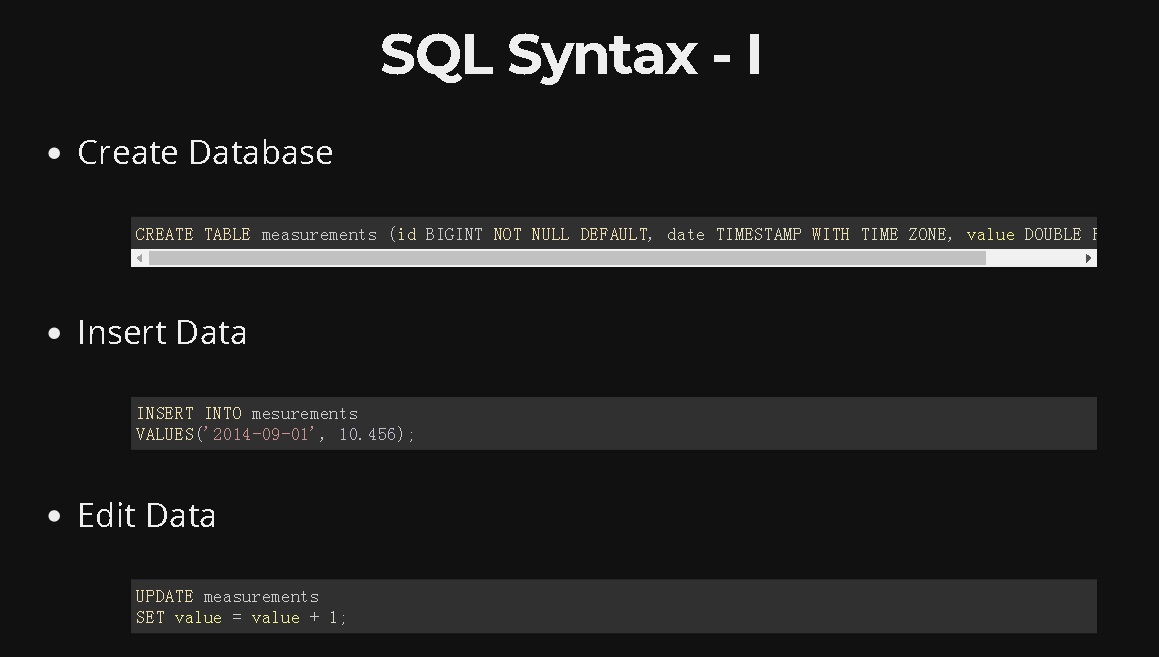Click the DOUBLE keyword at the code block's edge

(1052, 235)
